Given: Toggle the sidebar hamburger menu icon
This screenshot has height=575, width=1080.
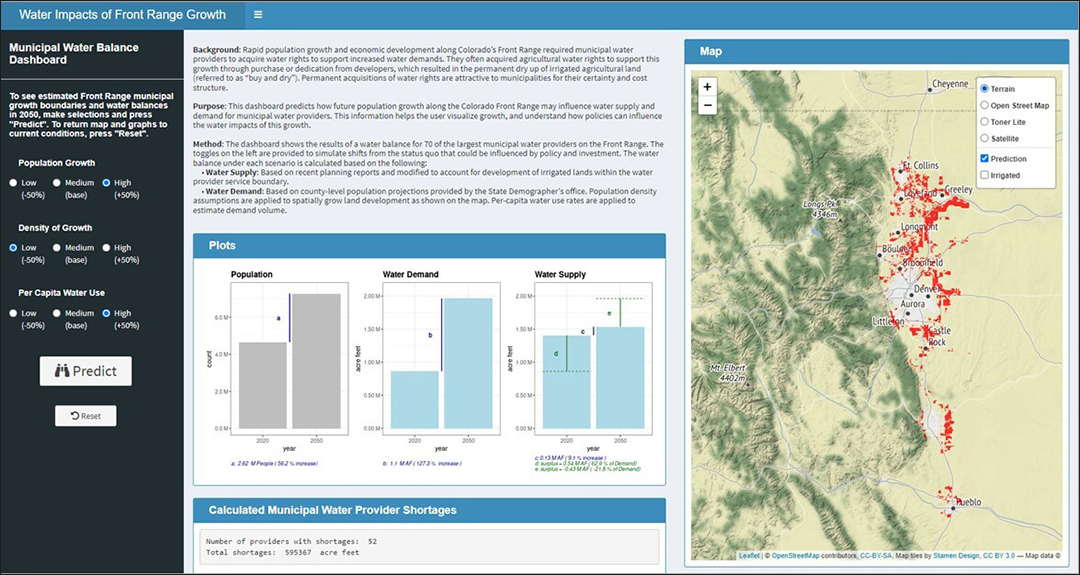Looking at the screenshot, I should pyautogui.click(x=258, y=14).
